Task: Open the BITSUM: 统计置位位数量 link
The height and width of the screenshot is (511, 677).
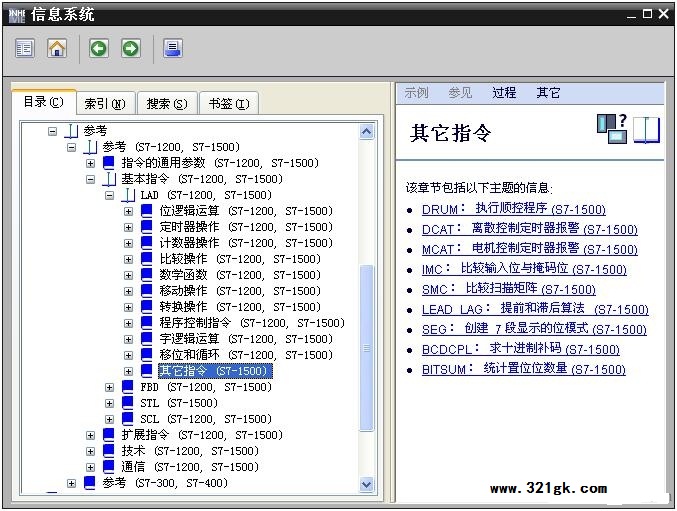Action: point(524,369)
